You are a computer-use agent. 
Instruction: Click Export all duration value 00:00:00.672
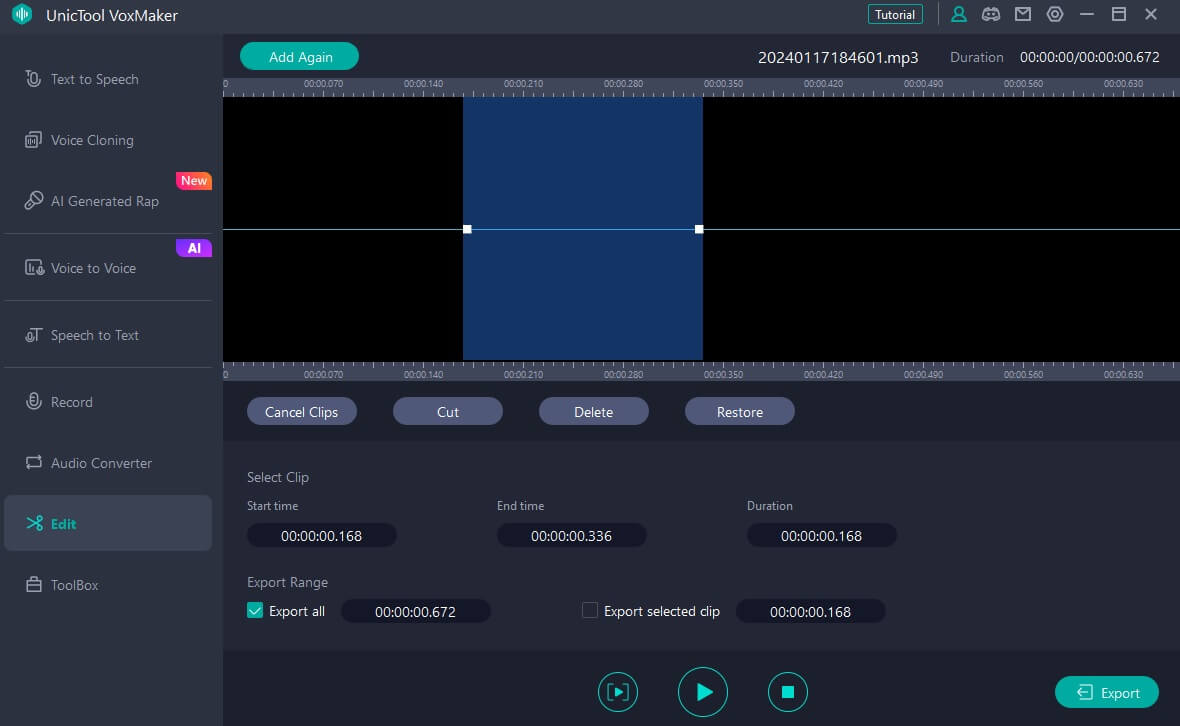415,612
